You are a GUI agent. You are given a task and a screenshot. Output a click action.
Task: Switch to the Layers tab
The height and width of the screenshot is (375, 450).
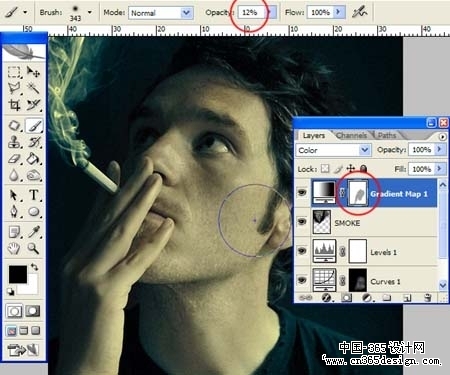click(314, 135)
